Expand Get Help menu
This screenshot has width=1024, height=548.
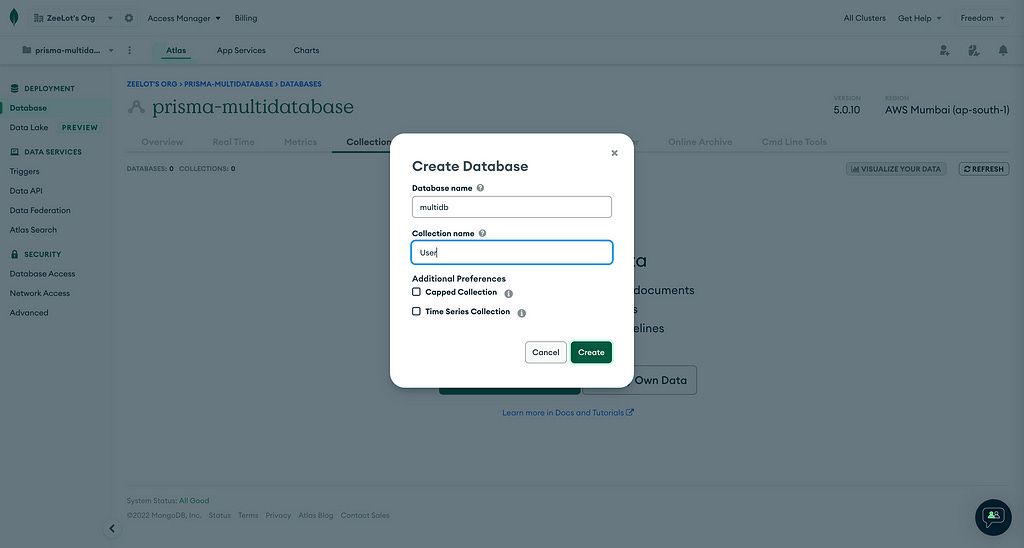click(920, 18)
